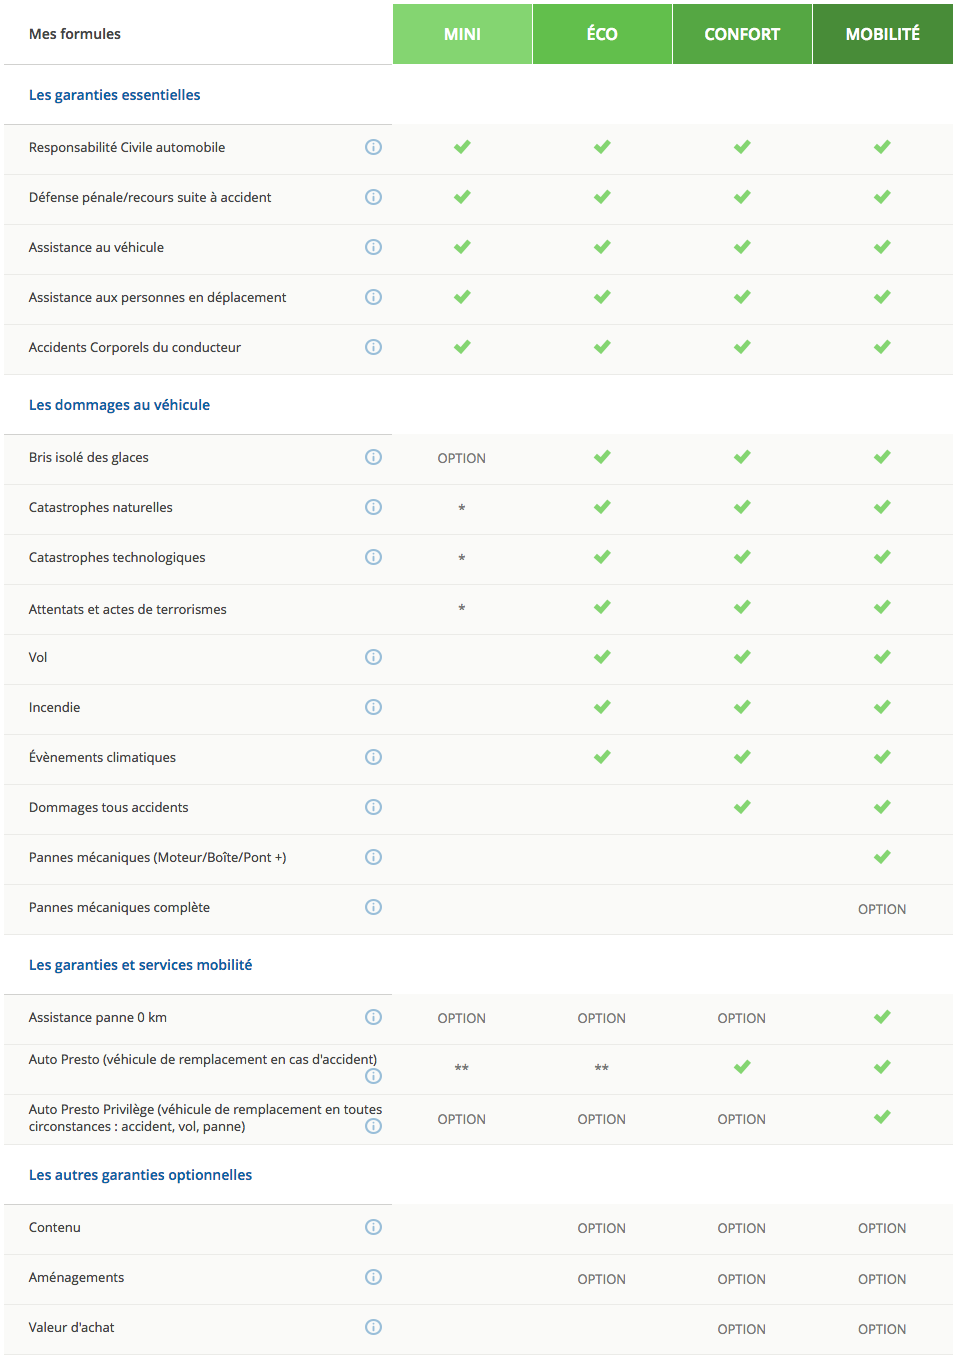
Task: Select the MINI formula tab
Action: [461, 34]
